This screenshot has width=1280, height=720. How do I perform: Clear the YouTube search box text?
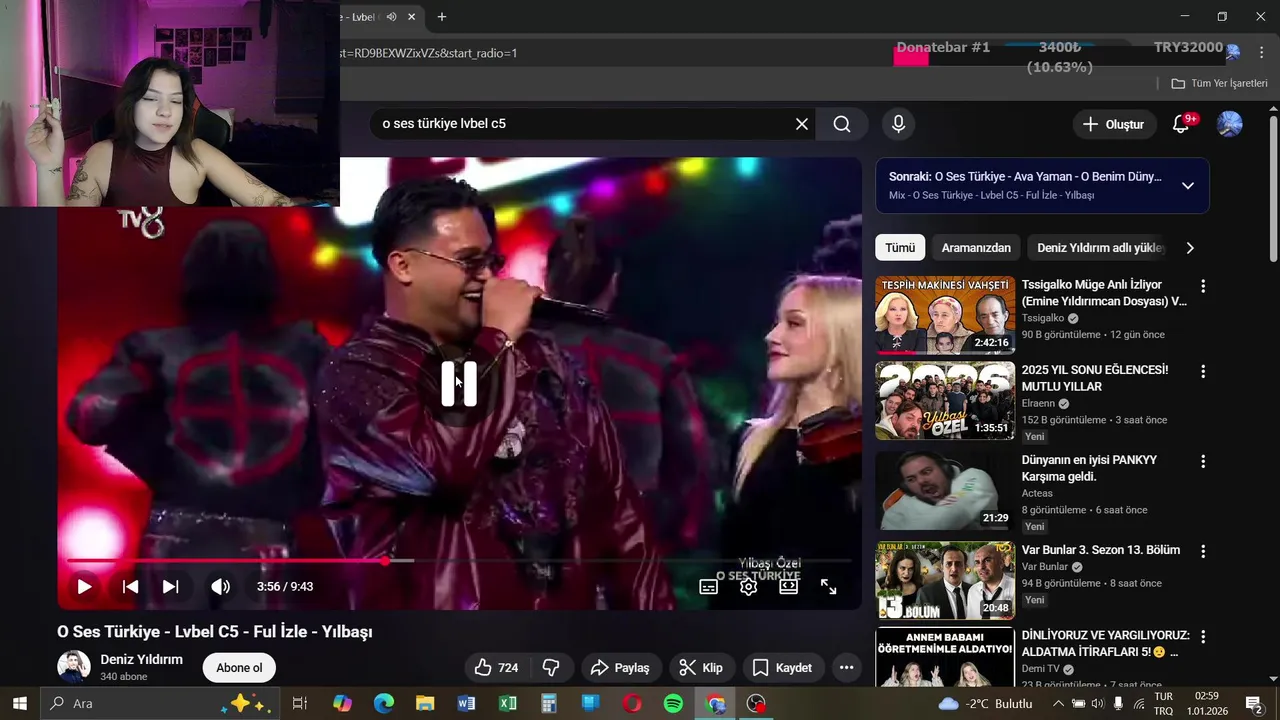tap(801, 124)
